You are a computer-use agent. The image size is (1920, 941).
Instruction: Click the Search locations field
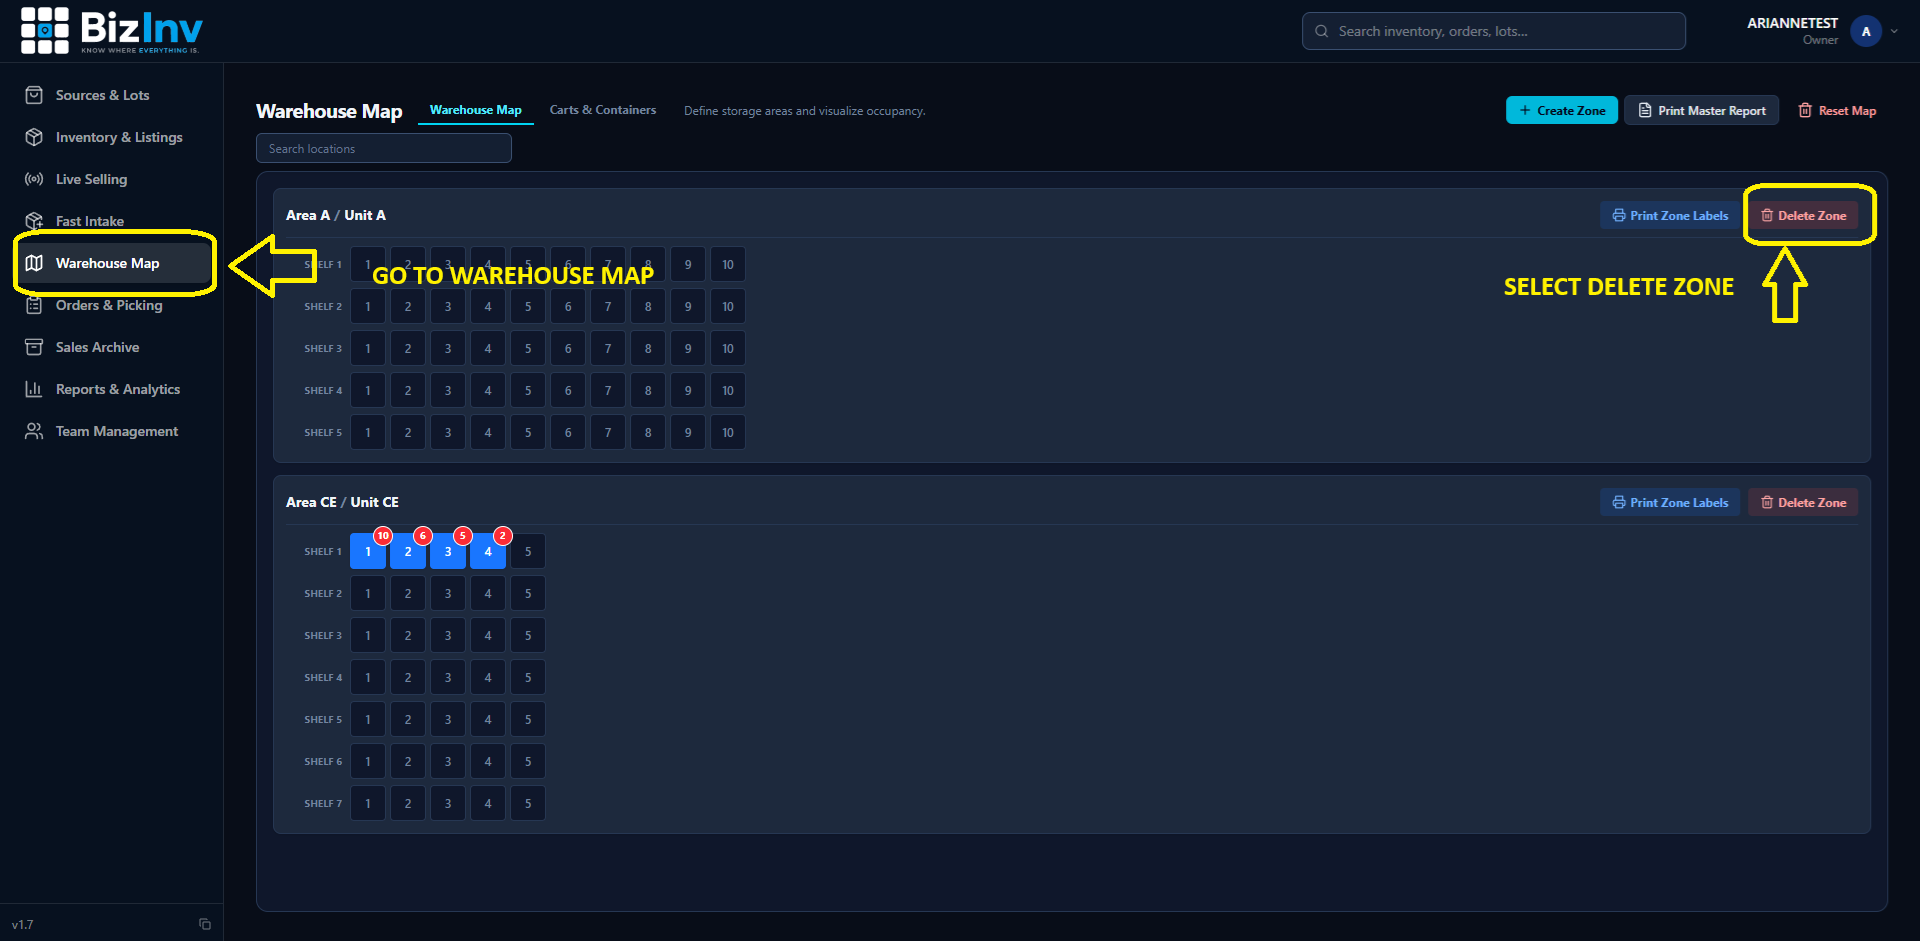[x=384, y=148]
